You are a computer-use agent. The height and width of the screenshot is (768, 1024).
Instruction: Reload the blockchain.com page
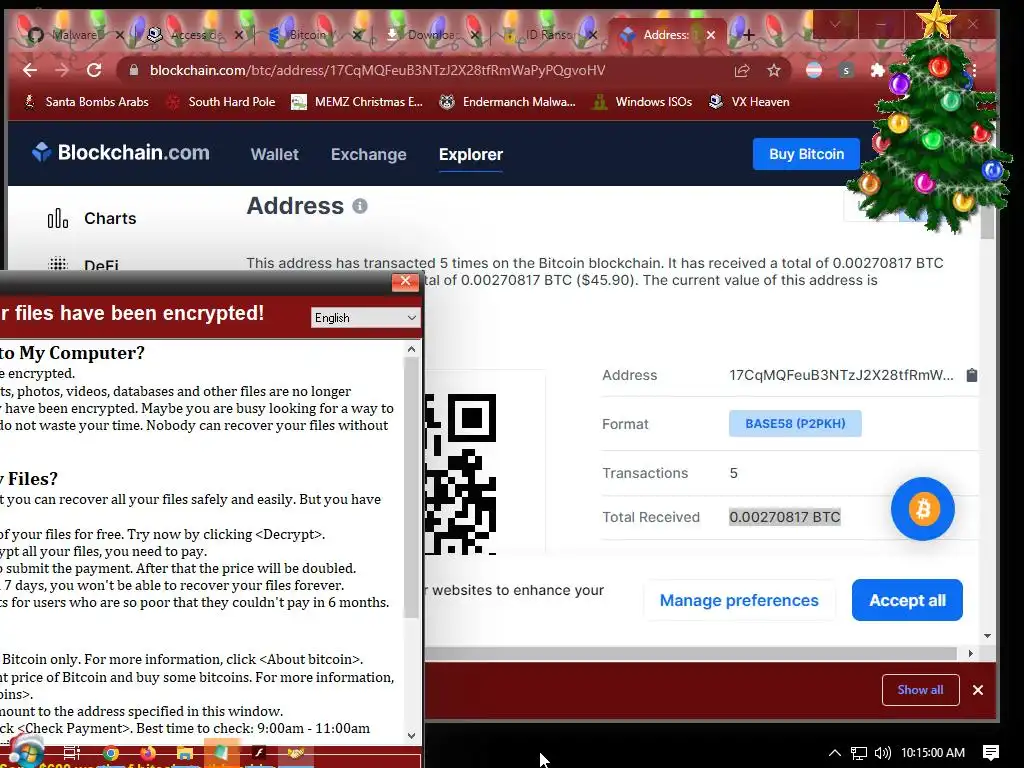(x=94, y=70)
